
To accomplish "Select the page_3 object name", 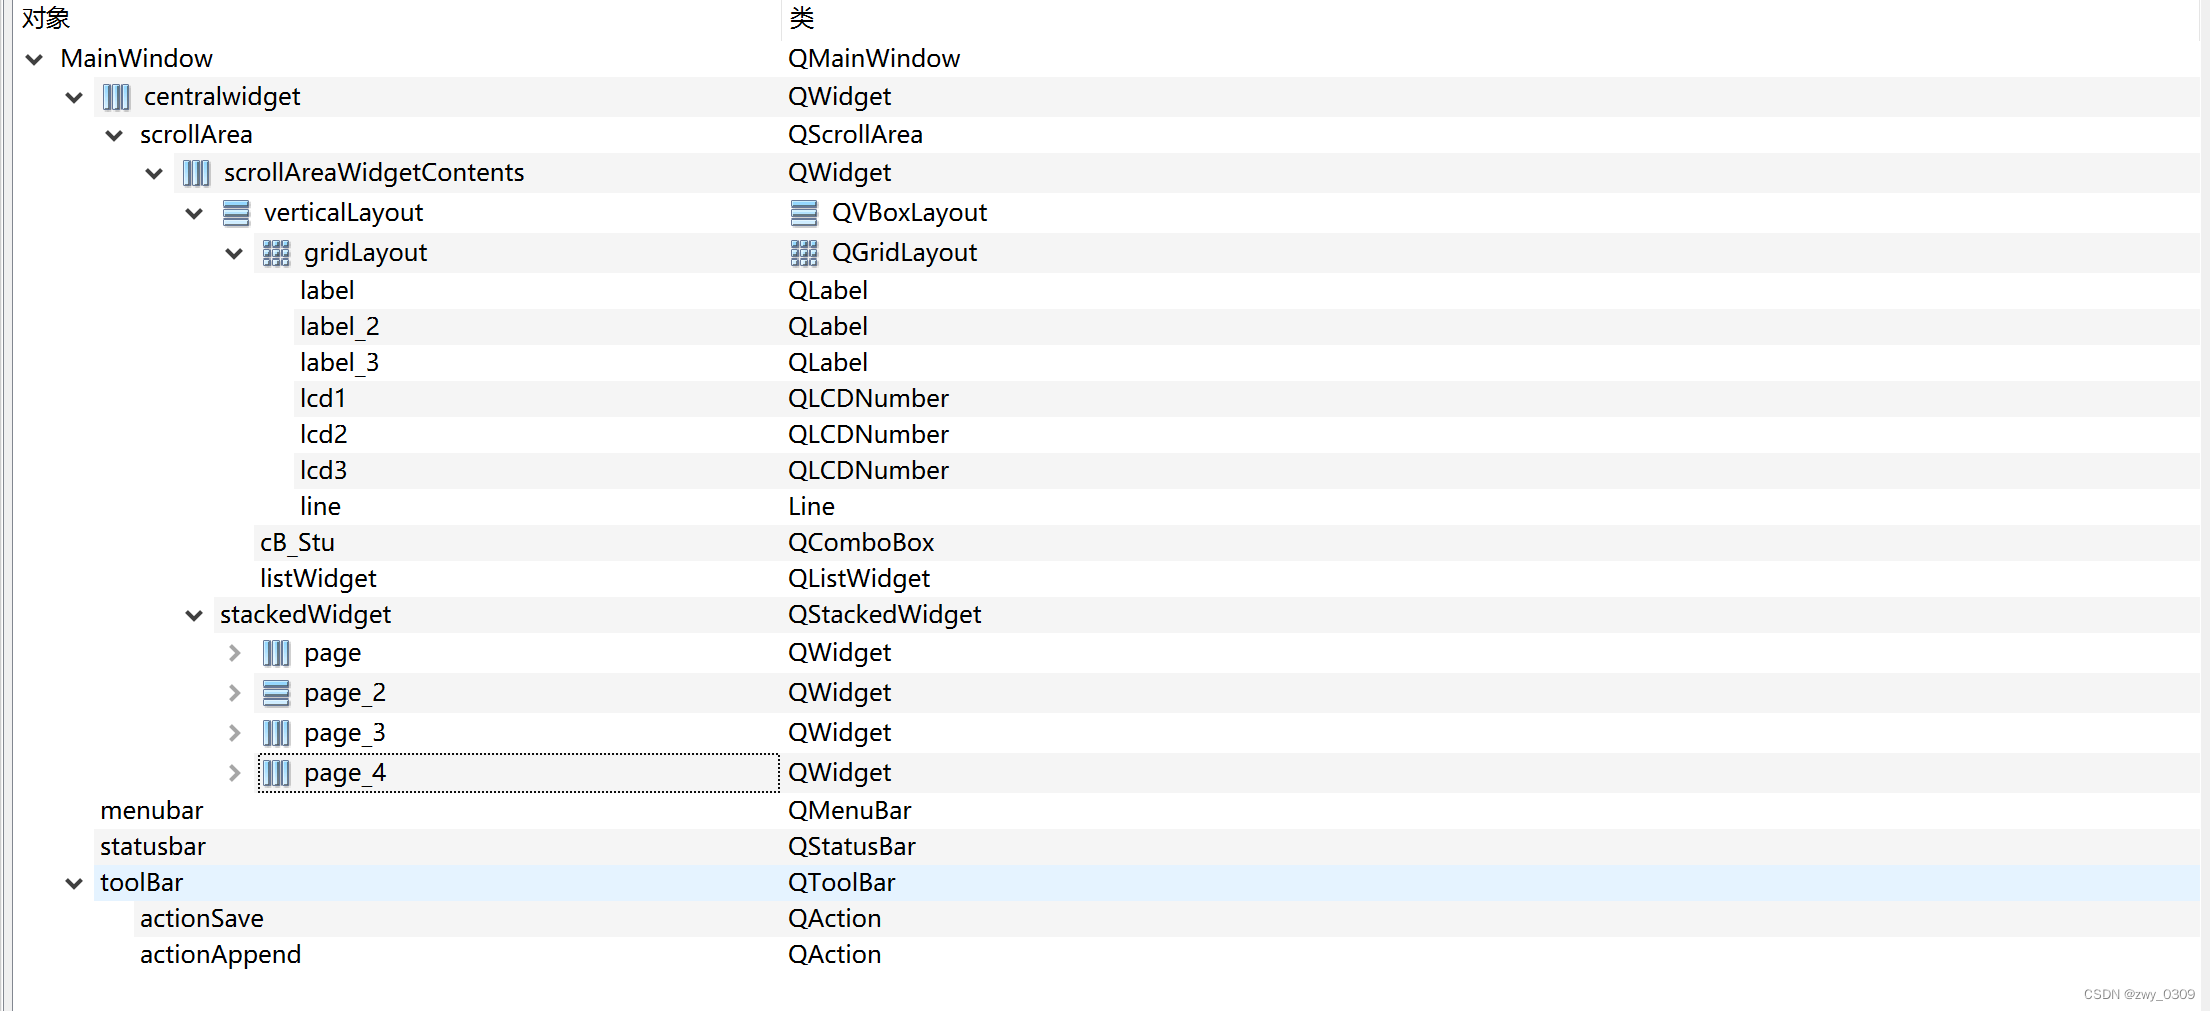I will click(345, 733).
